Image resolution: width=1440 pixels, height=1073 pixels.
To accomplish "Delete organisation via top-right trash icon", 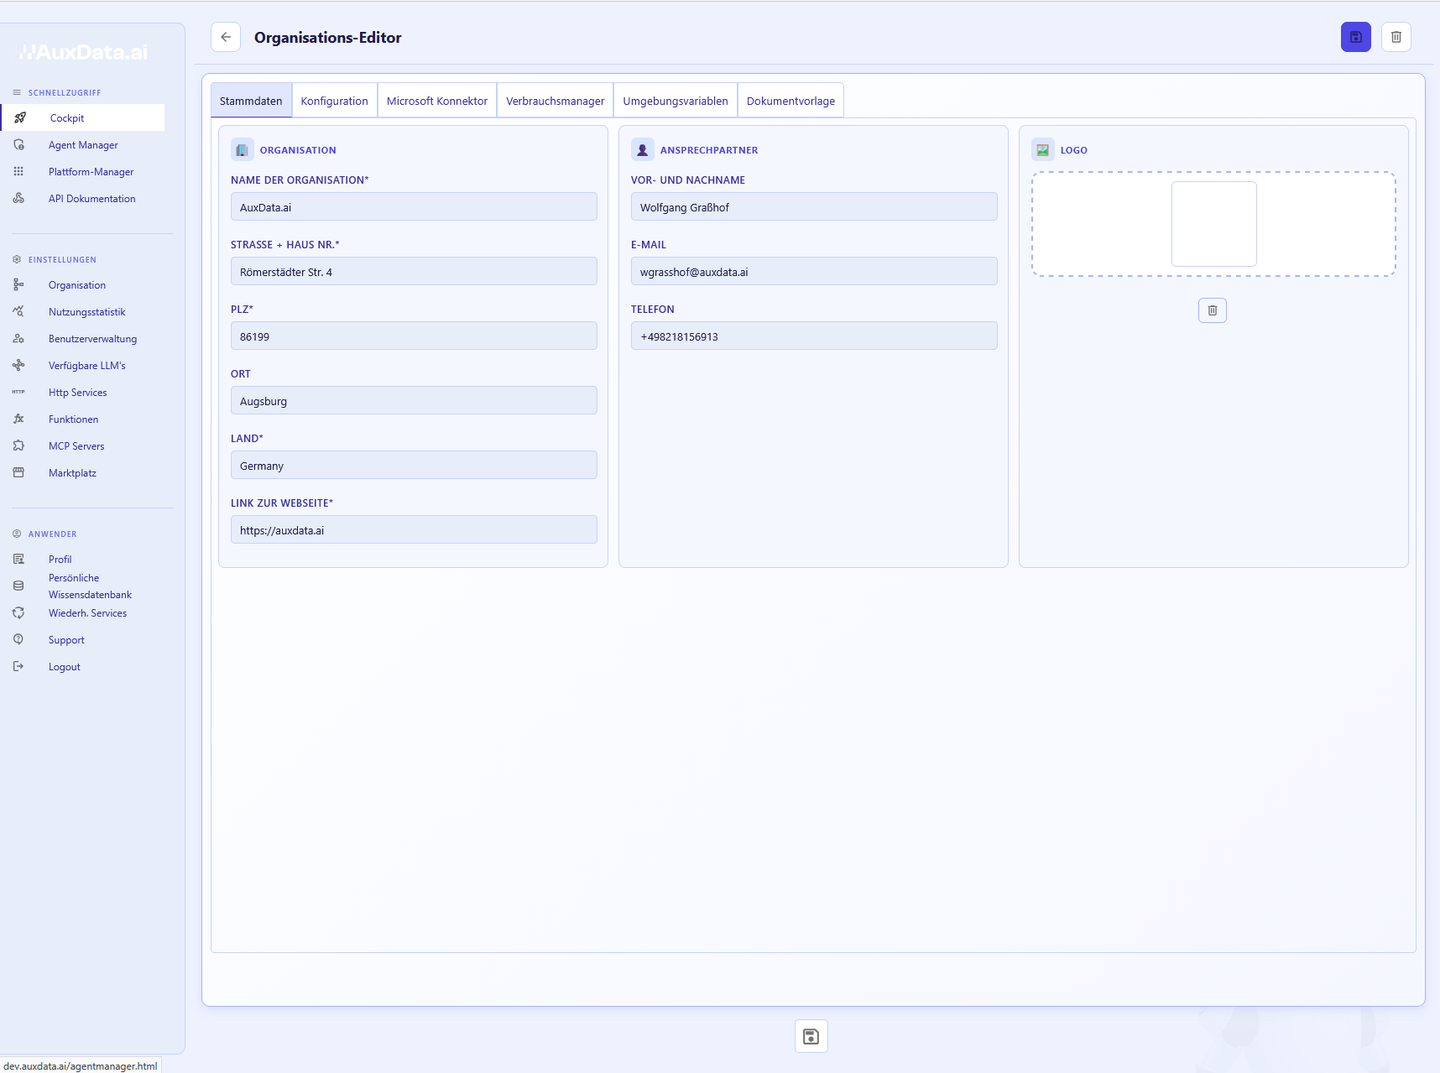I will click(1396, 37).
